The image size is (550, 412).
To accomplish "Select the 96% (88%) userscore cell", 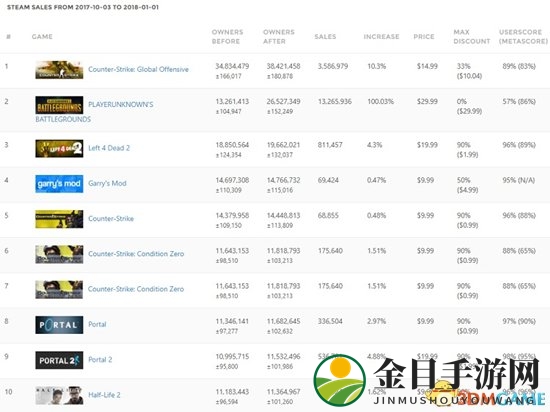I will tap(519, 215).
